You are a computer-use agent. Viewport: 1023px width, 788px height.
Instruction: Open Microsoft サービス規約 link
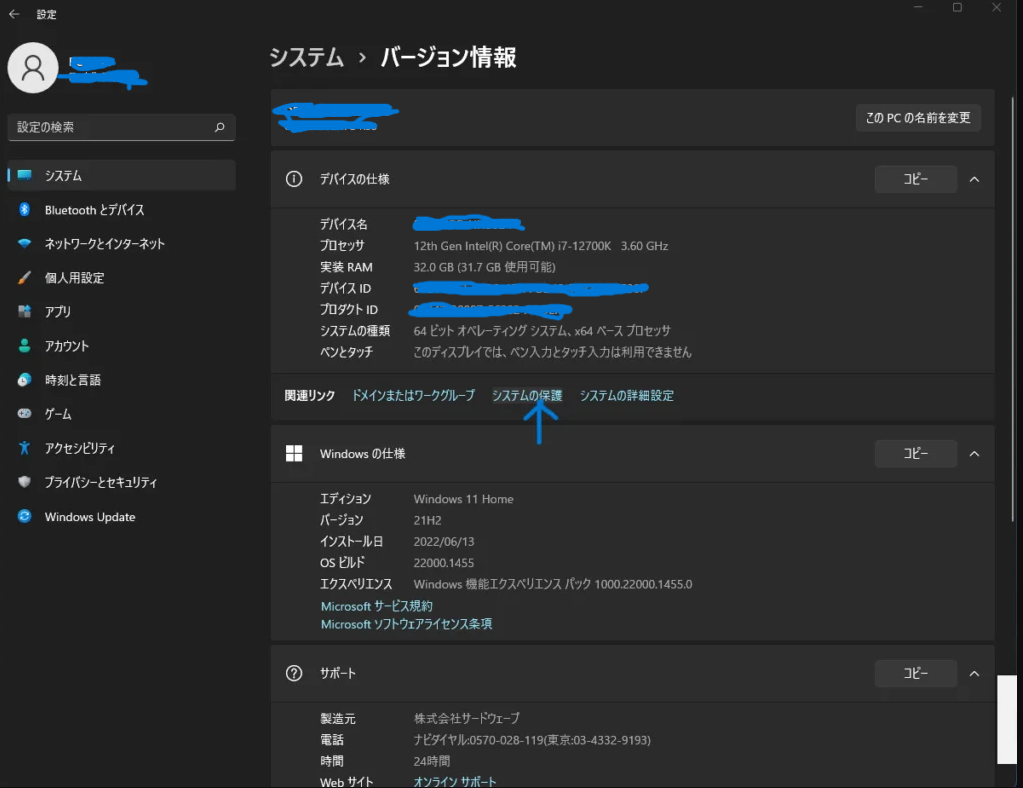[x=376, y=606]
